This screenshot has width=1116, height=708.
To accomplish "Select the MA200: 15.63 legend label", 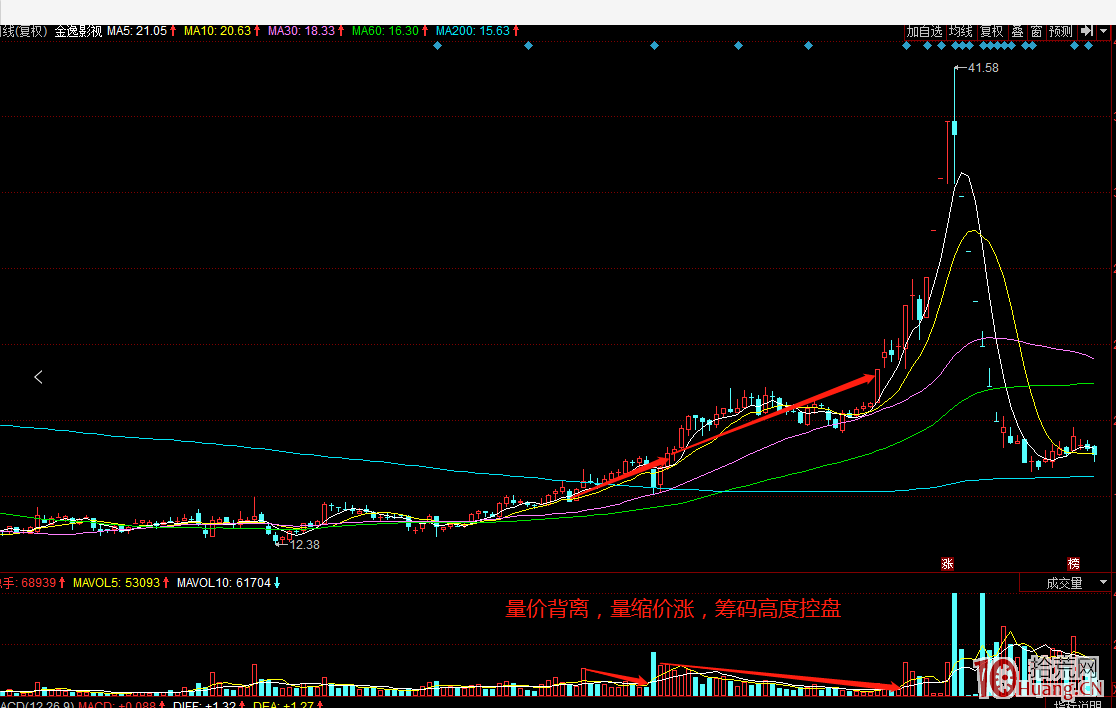I will [x=473, y=31].
